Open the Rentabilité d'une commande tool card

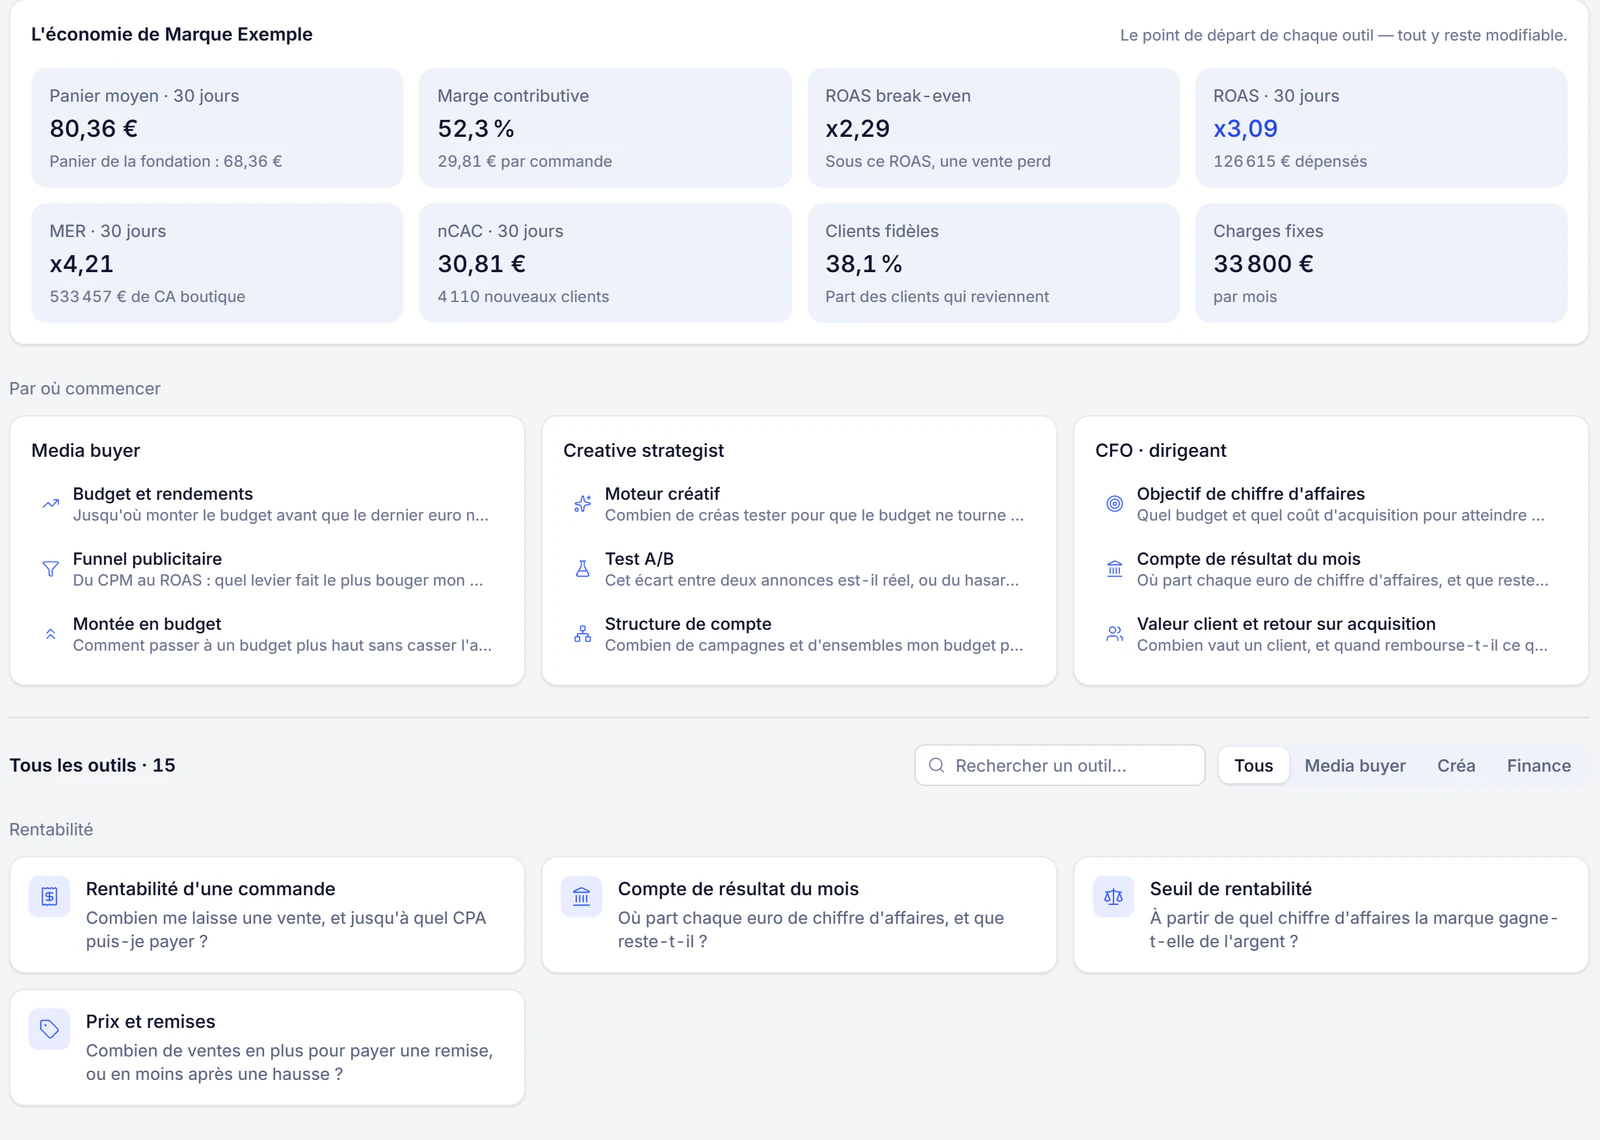(267, 915)
